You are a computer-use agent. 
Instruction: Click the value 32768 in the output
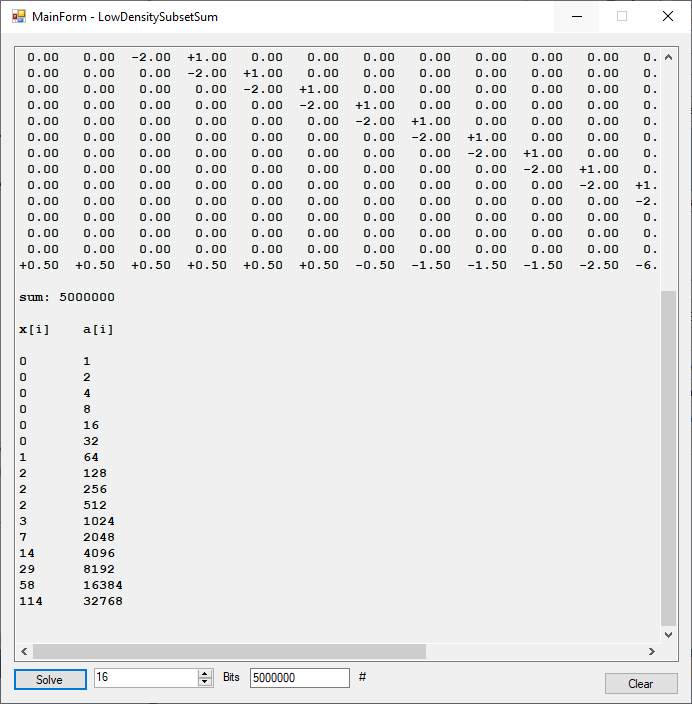103,601
